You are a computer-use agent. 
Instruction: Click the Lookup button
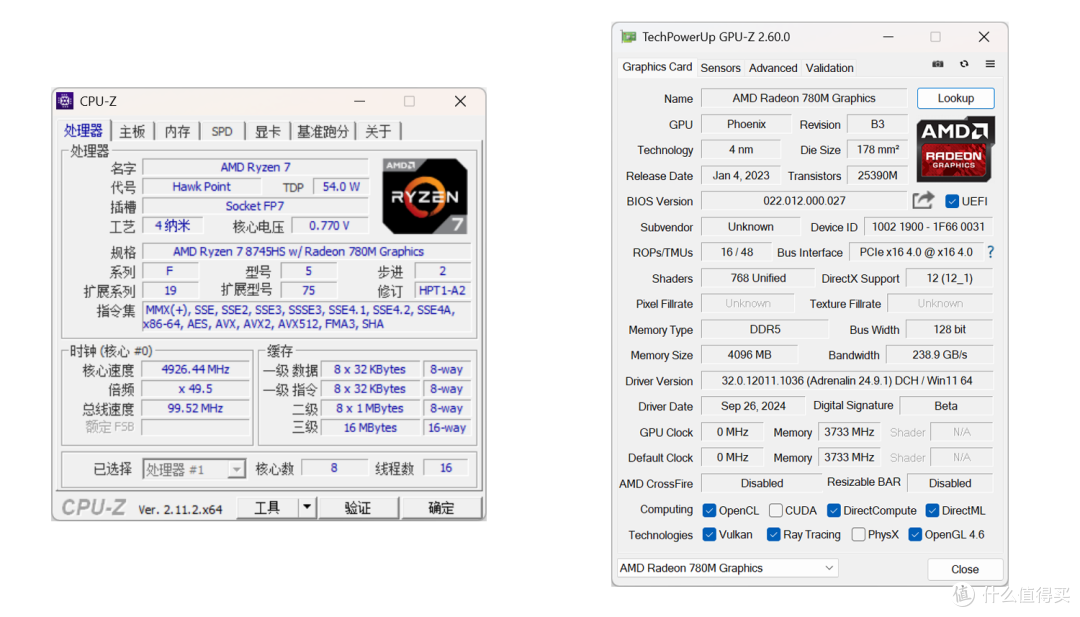pyautogui.click(x=954, y=98)
